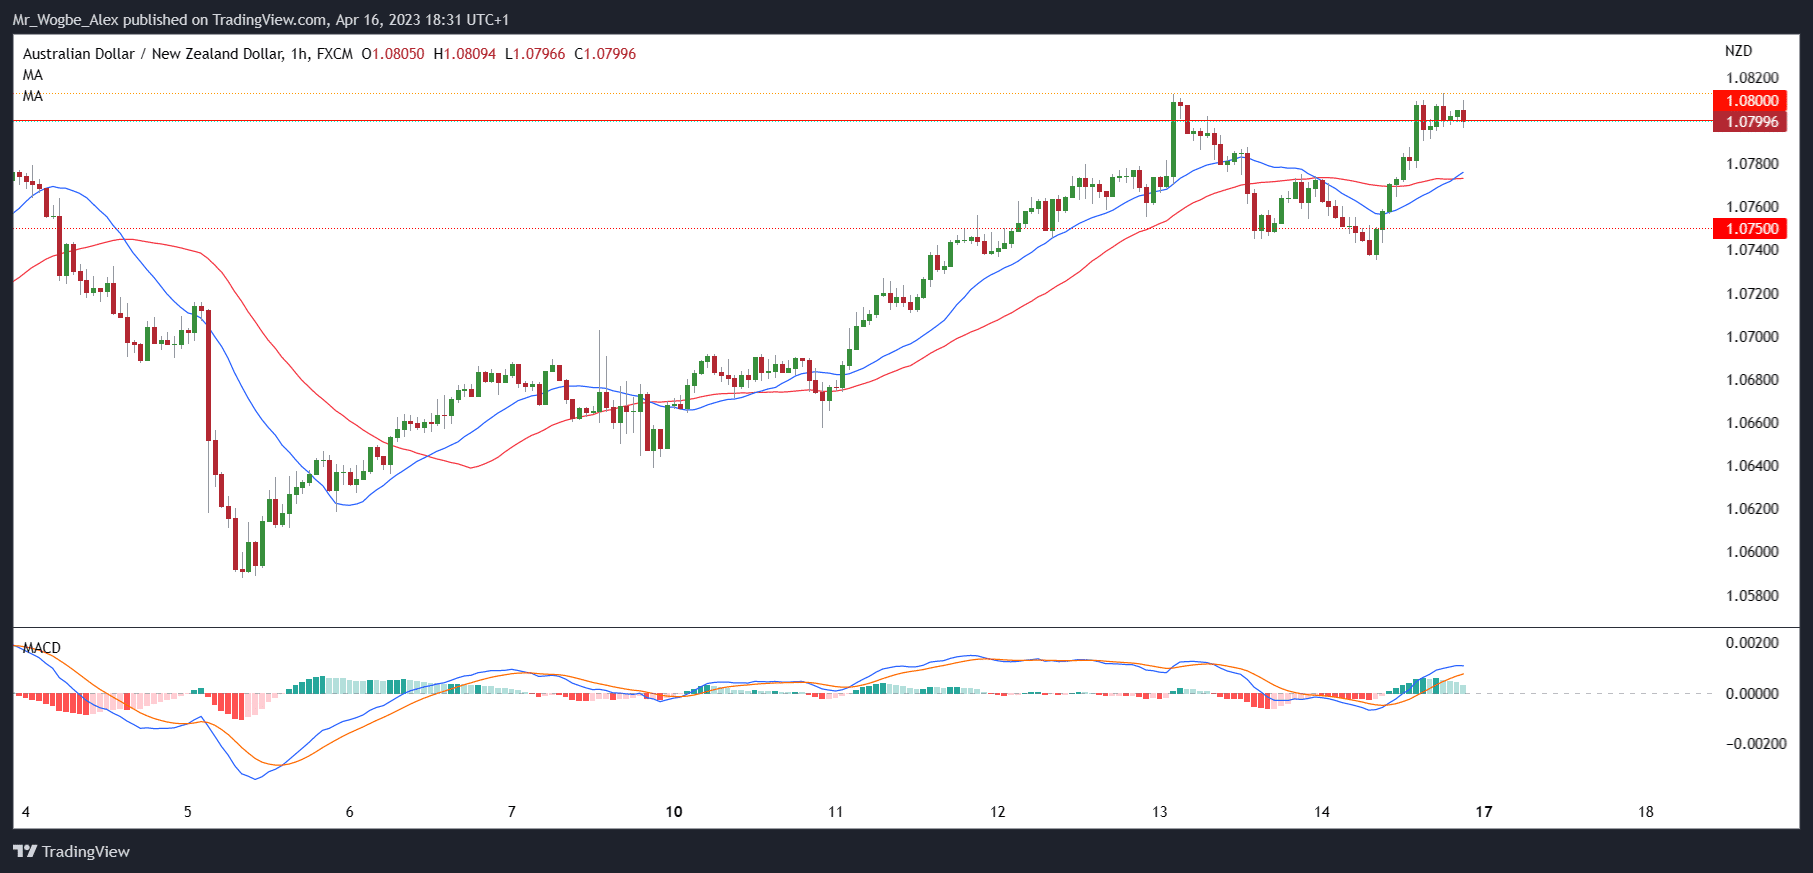Select the red 1.08000 price level tag
Viewport: 1813px width, 873px height.
point(1750,100)
